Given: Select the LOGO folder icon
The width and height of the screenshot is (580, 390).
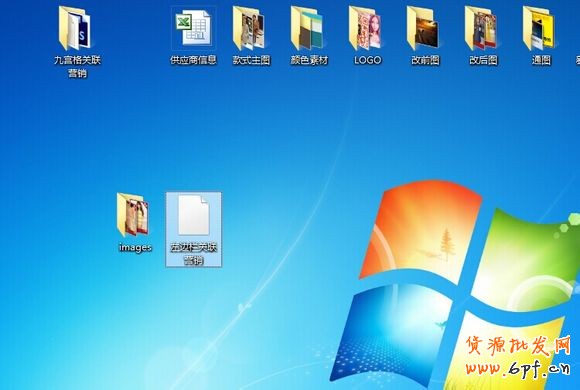Looking at the screenshot, I should tap(365, 28).
